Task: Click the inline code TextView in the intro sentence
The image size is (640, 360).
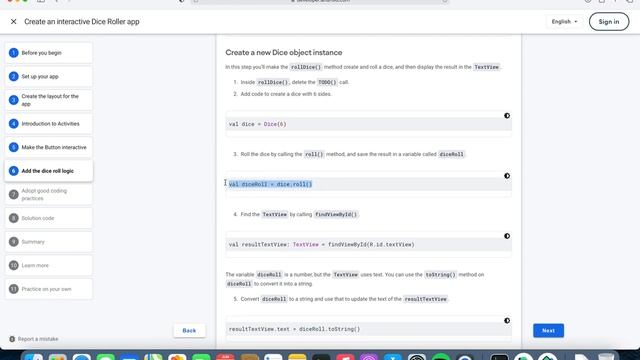Action: pyautogui.click(x=487, y=67)
